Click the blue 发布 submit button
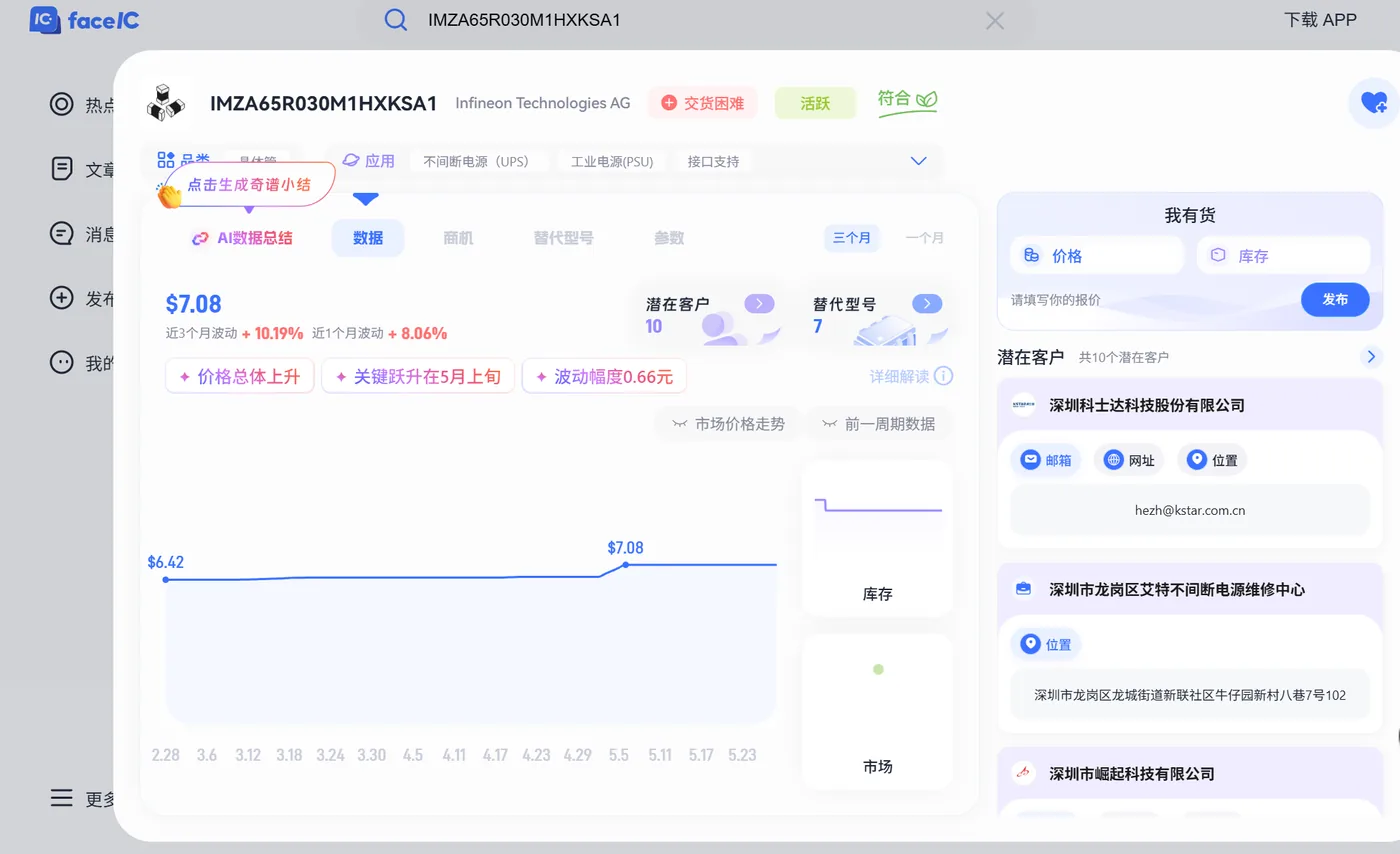The image size is (1400, 854). tap(1335, 299)
